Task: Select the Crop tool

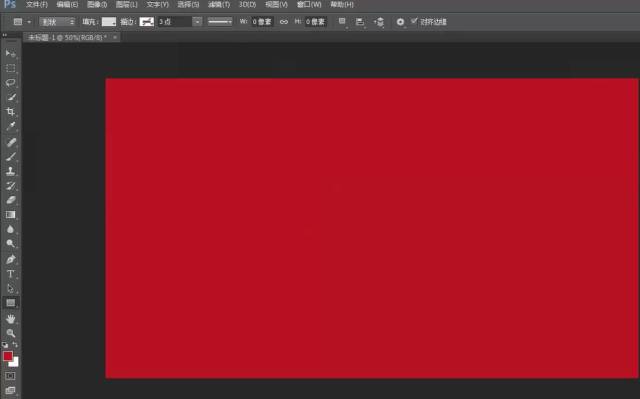Action: [x=11, y=111]
